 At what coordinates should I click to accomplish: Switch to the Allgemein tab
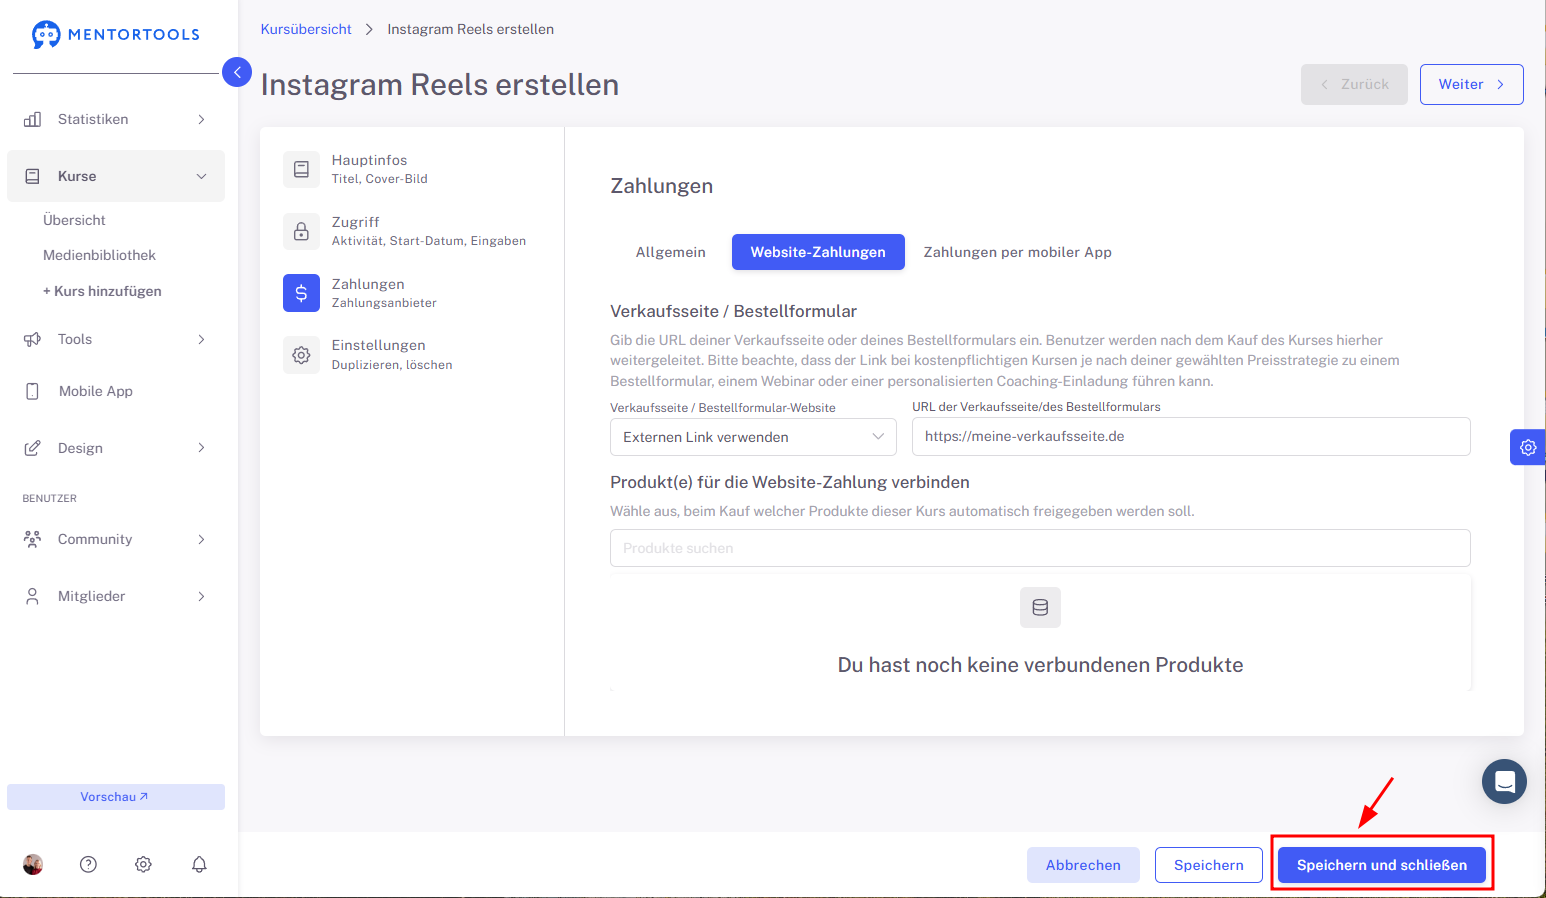coord(671,252)
